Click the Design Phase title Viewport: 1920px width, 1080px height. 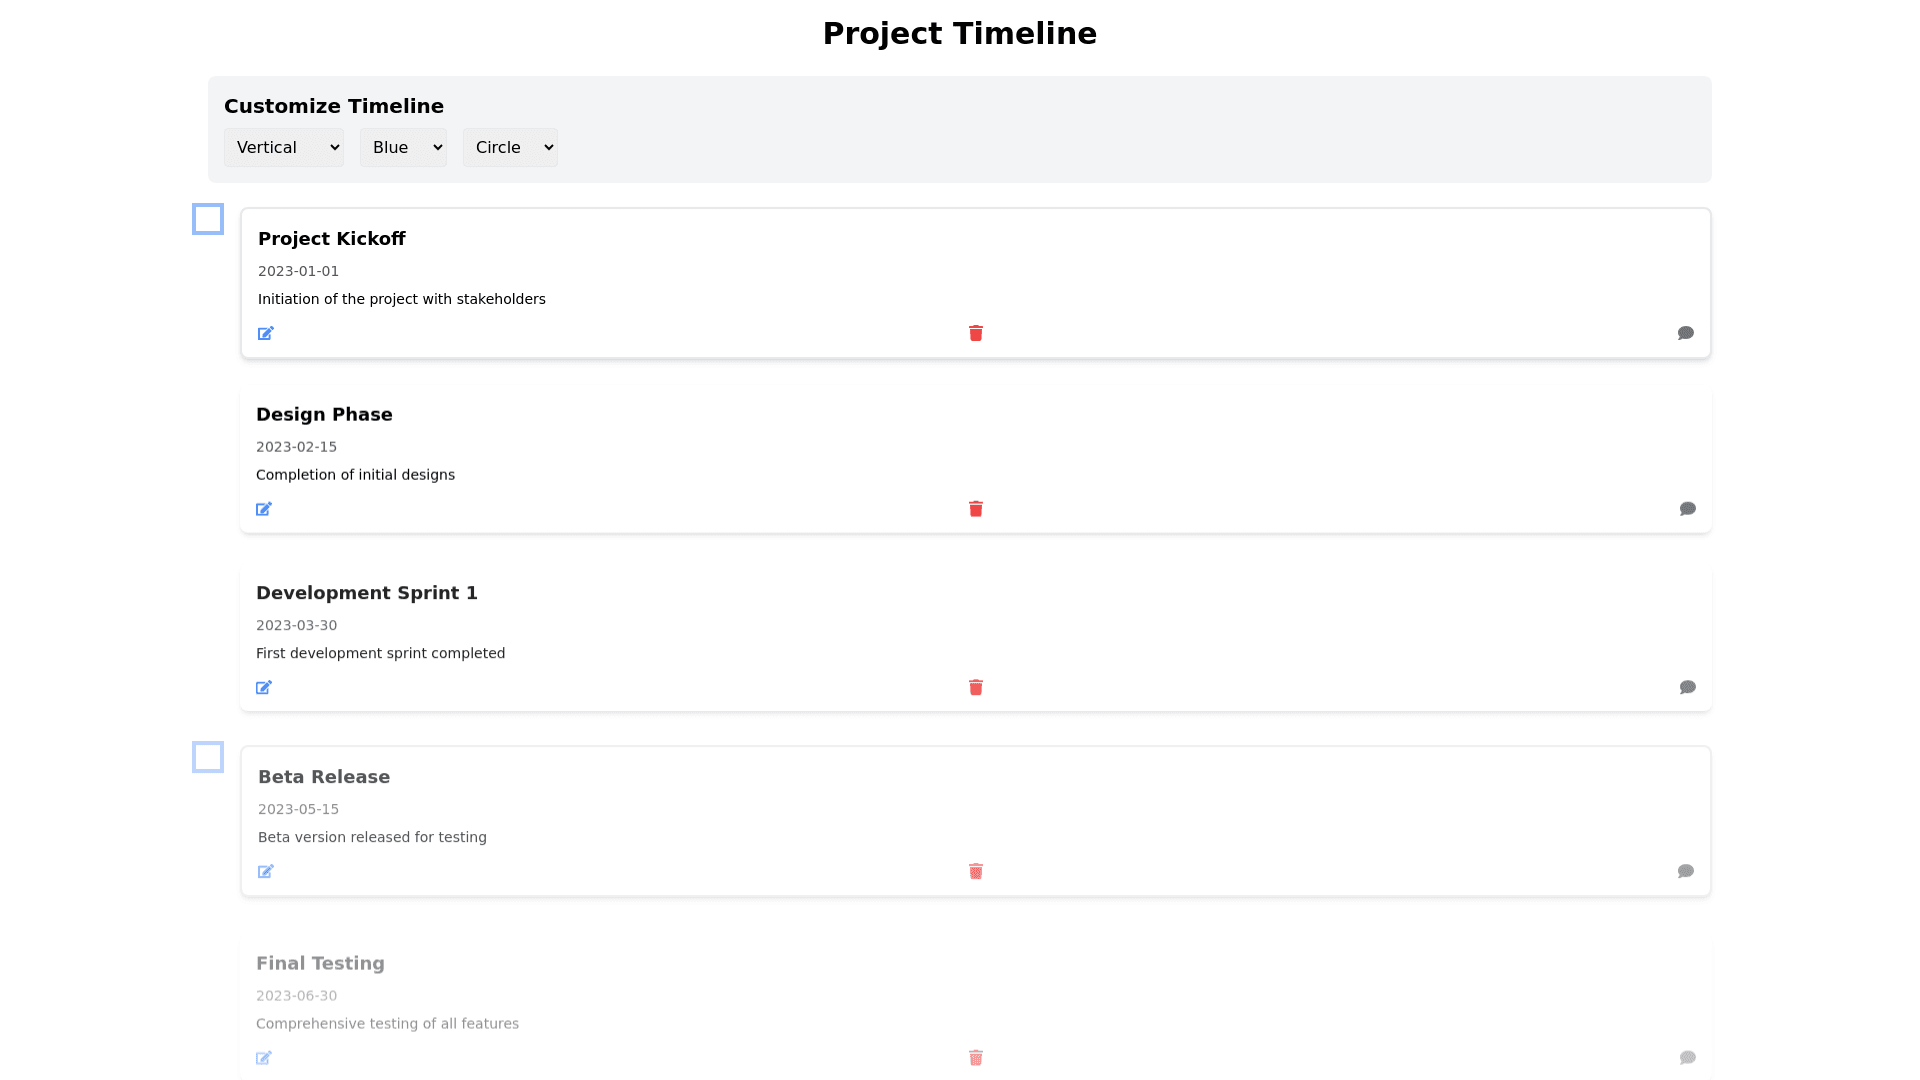click(324, 415)
